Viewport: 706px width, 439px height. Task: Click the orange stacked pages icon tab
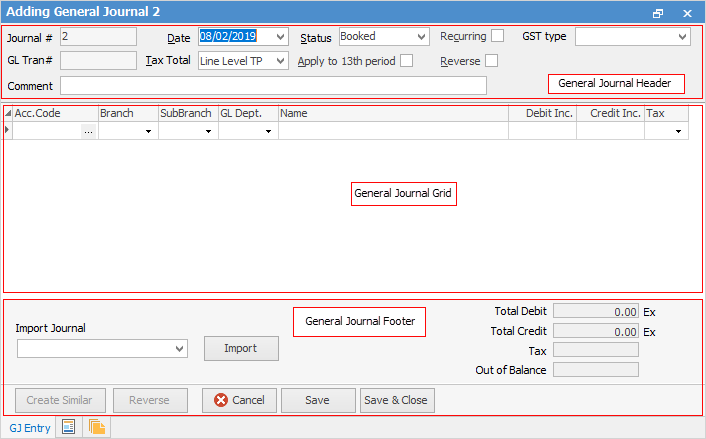pos(98,427)
